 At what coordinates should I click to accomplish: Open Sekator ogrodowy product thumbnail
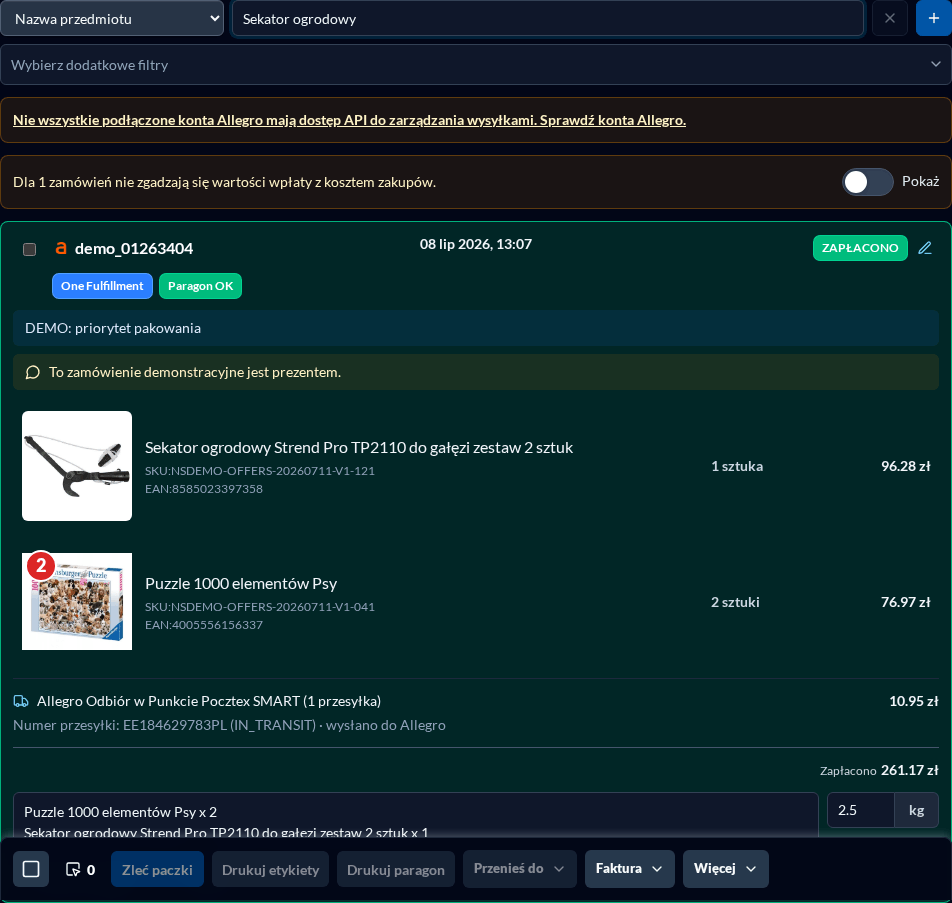point(77,466)
